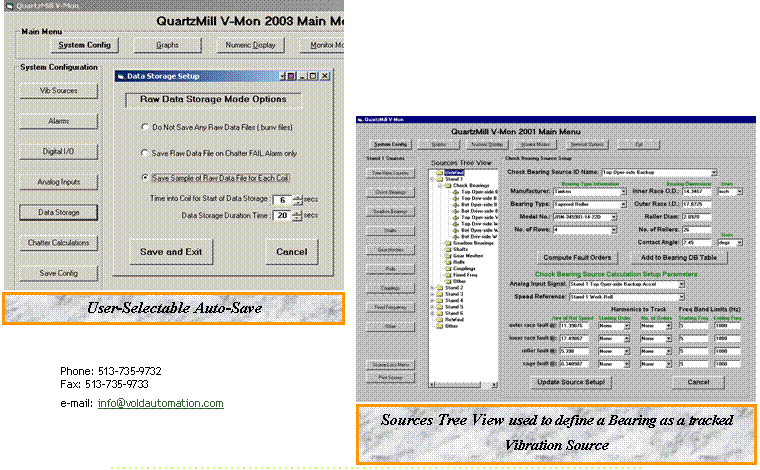Select the Chock Bearings folder icon

[448, 186]
